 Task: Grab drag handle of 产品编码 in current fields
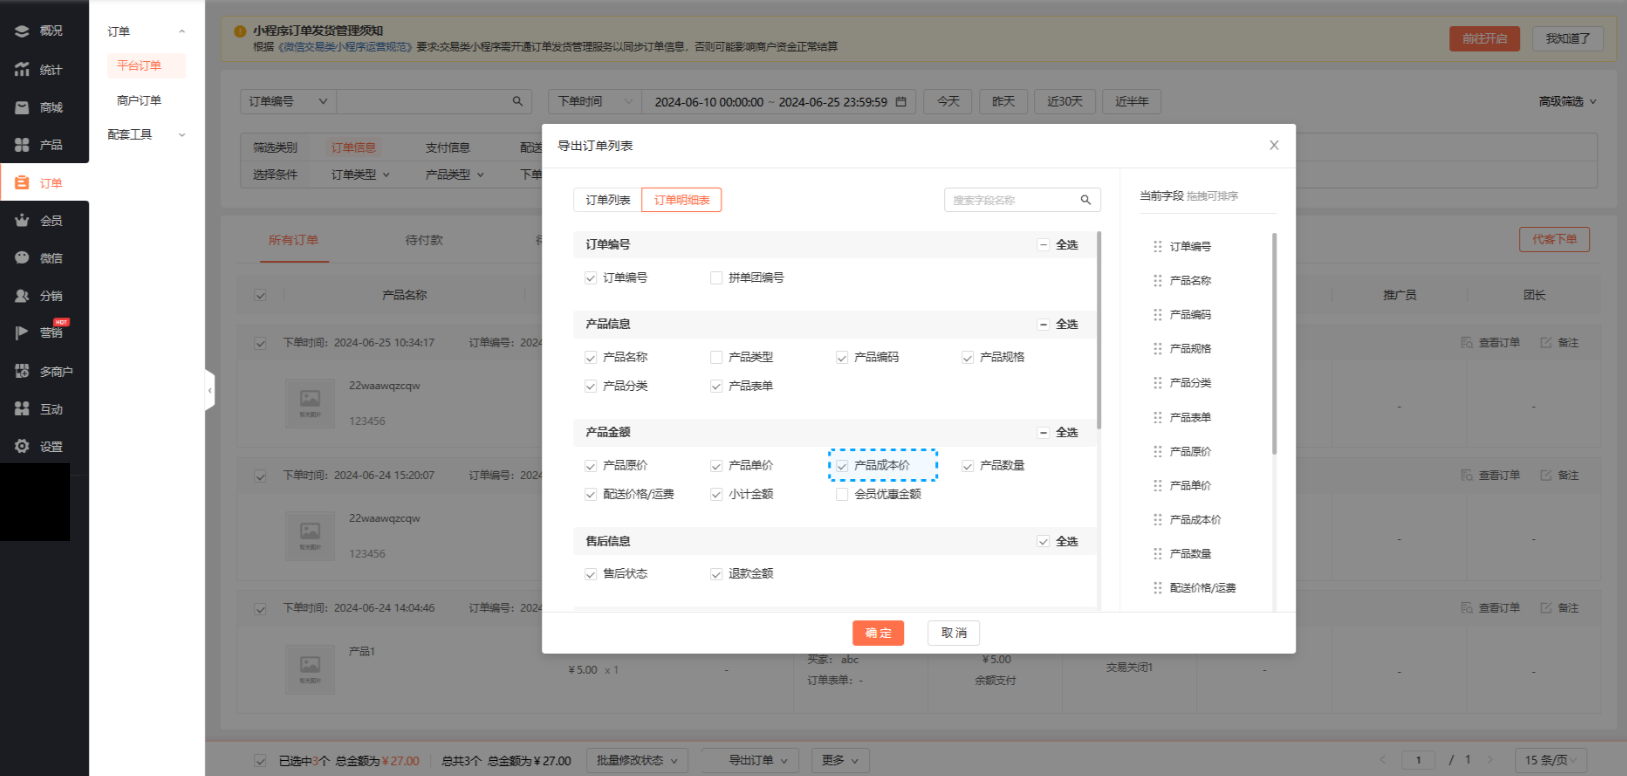click(x=1157, y=314)
